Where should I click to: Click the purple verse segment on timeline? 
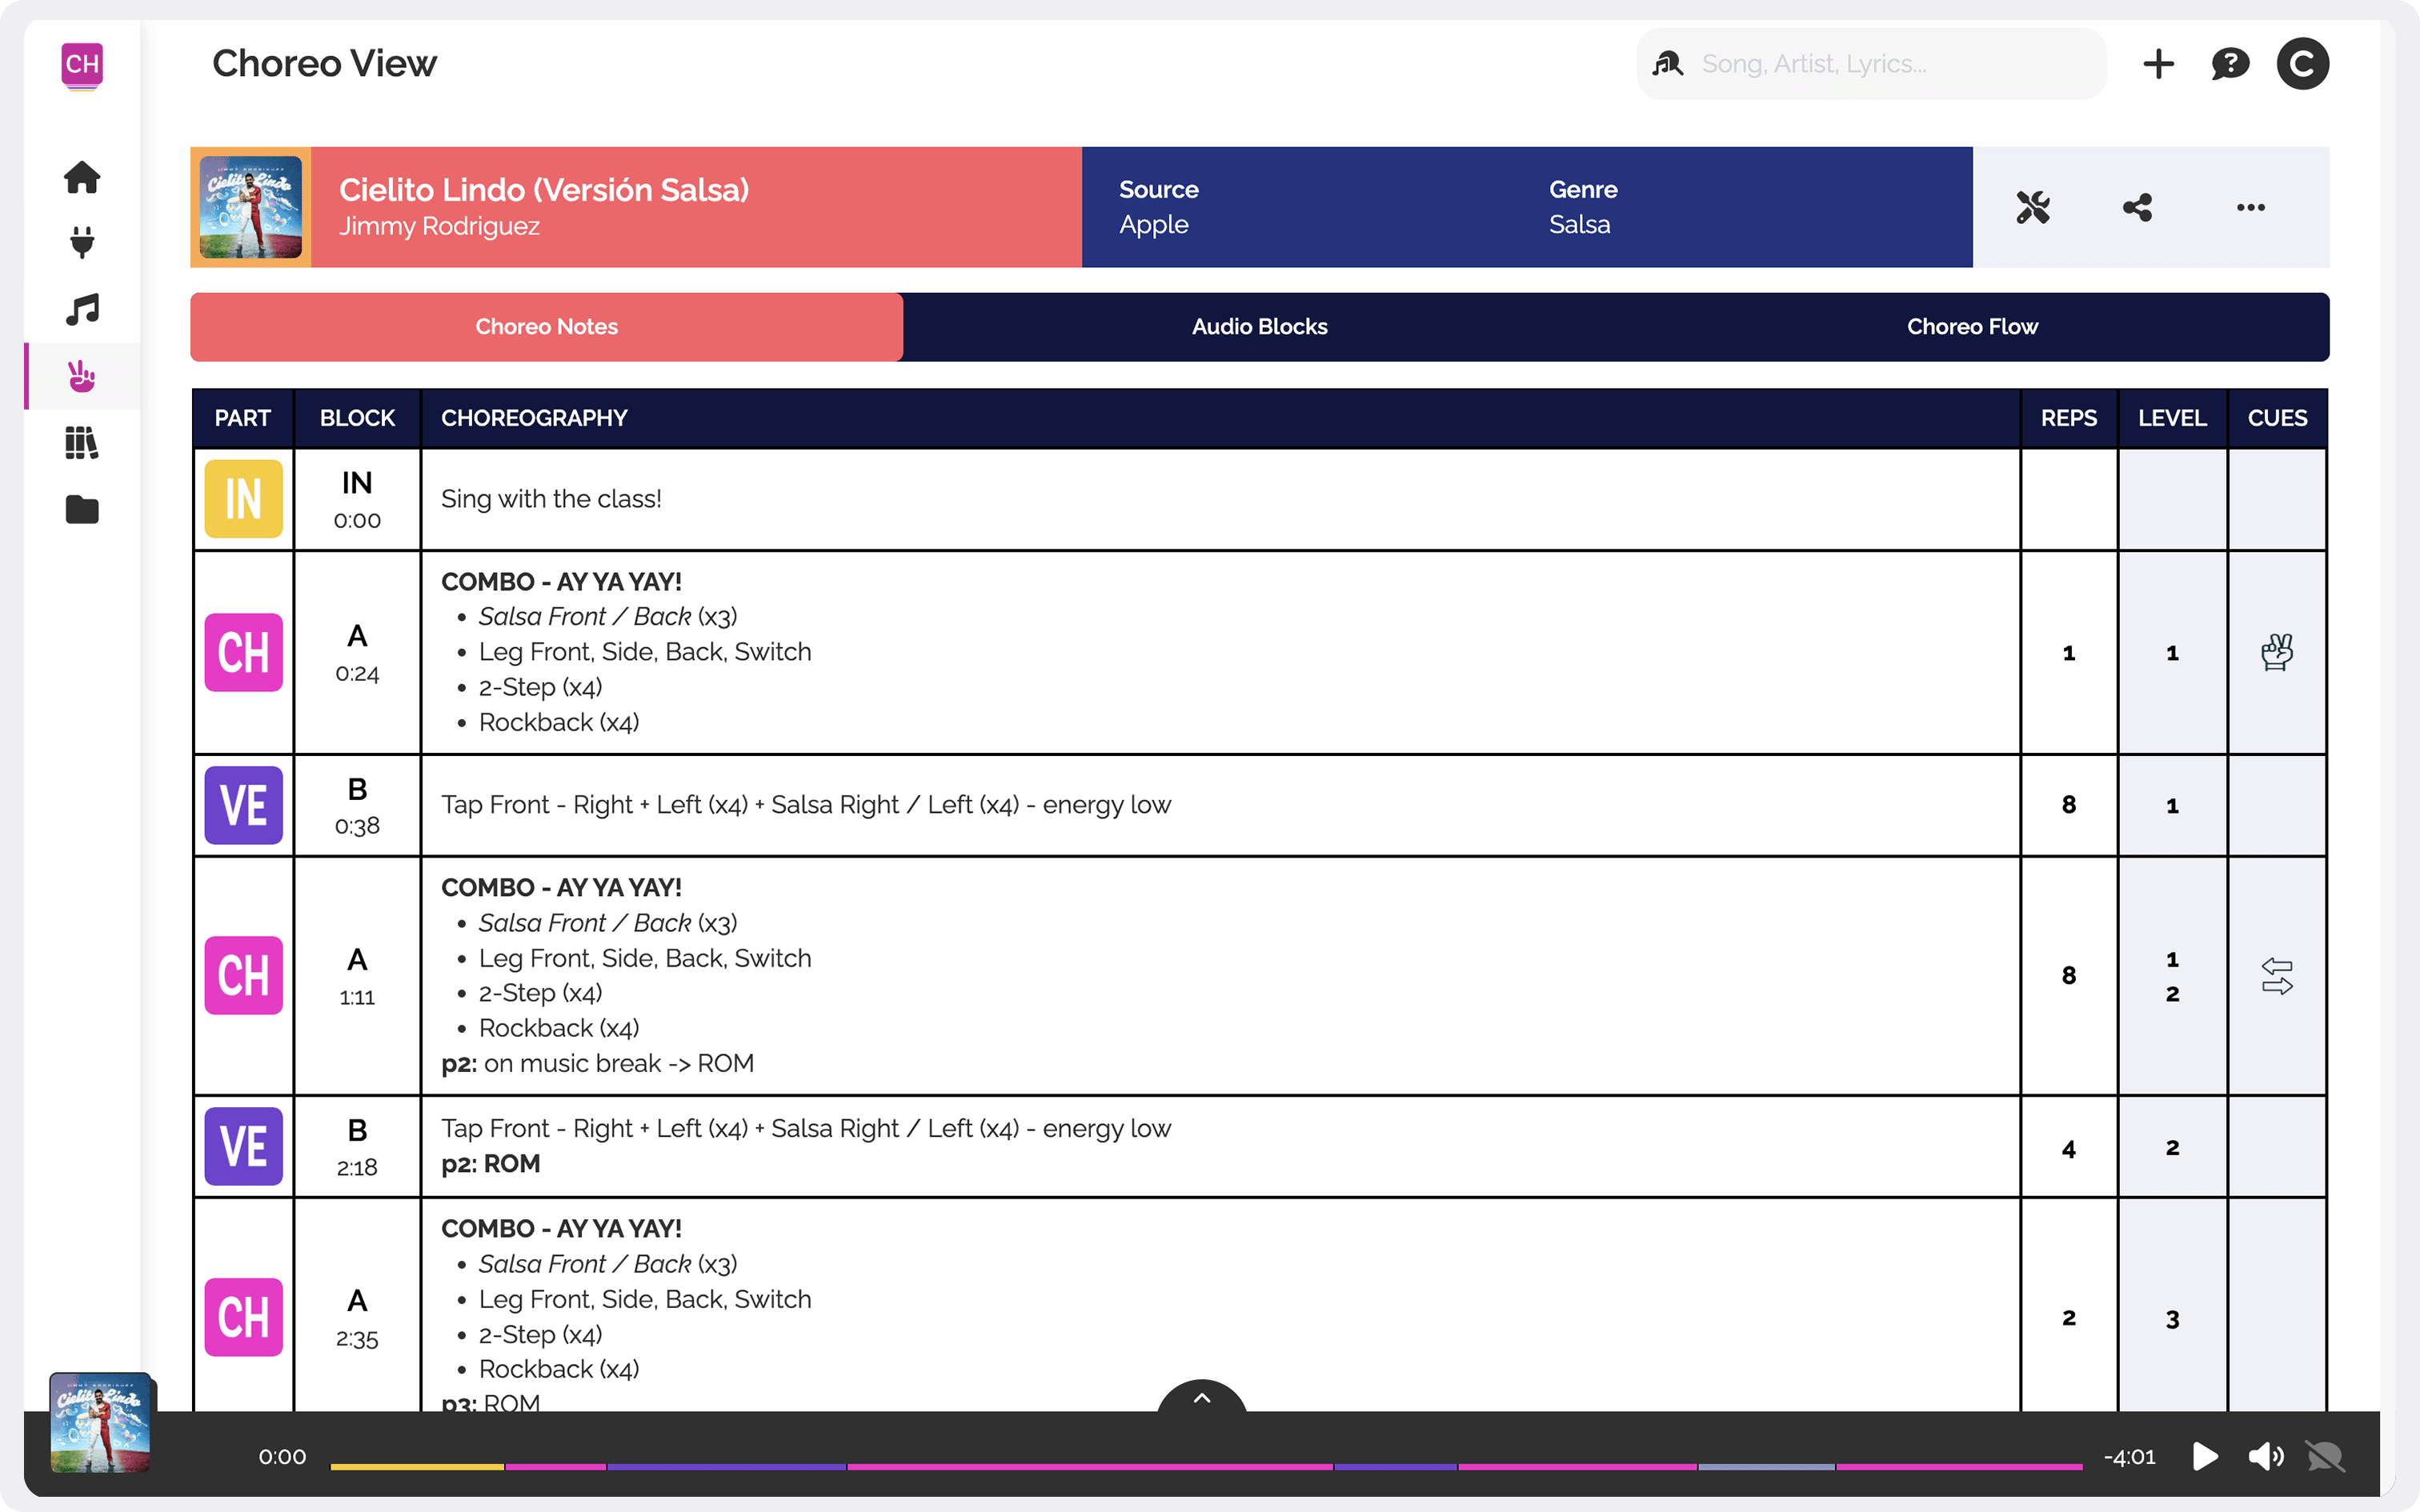(x=726, y=1466)
